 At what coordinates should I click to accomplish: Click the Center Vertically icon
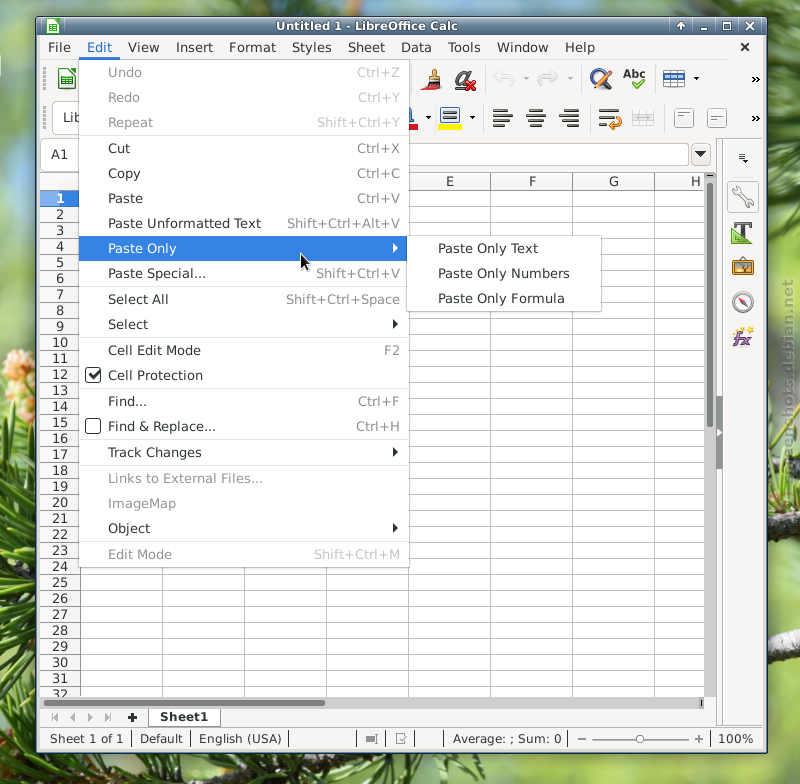(717, 118)
